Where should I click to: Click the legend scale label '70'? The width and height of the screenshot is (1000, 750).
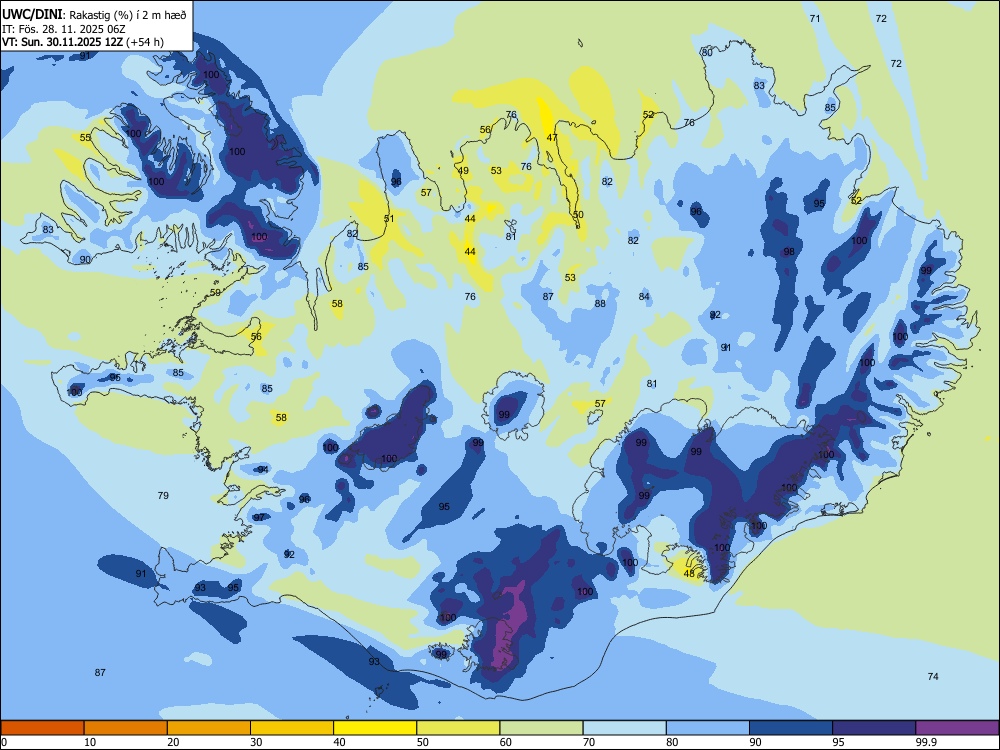(x=589, y=742)
